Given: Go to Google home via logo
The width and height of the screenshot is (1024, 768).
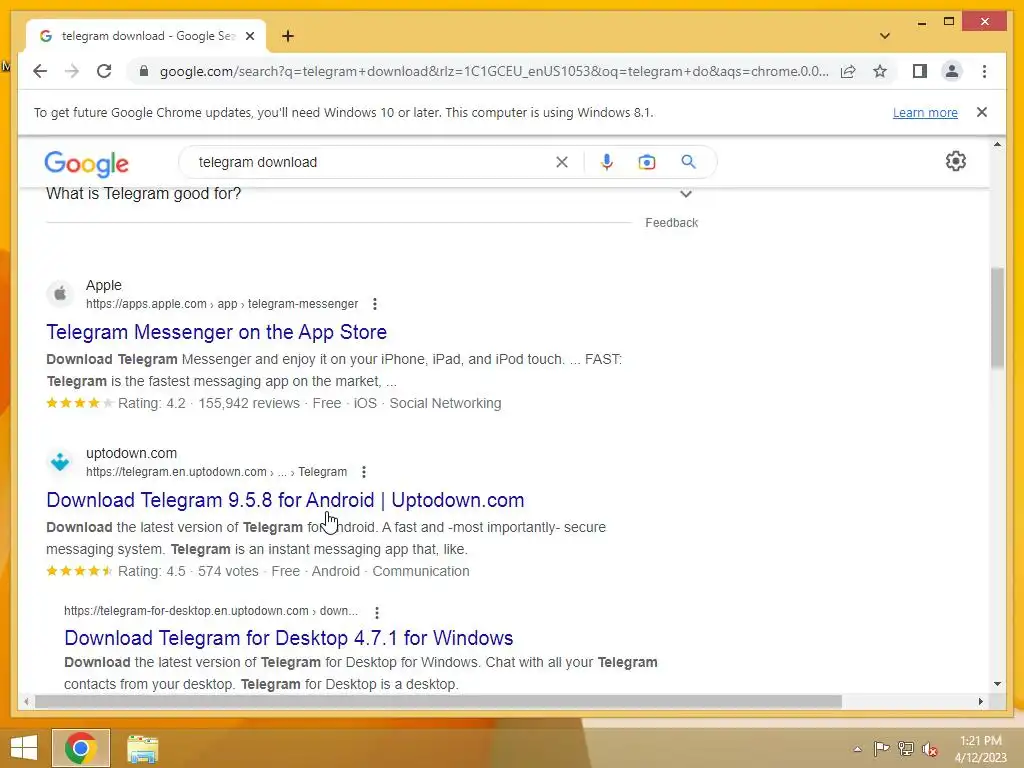Looking at the screenshot, I should click(86, 163).
